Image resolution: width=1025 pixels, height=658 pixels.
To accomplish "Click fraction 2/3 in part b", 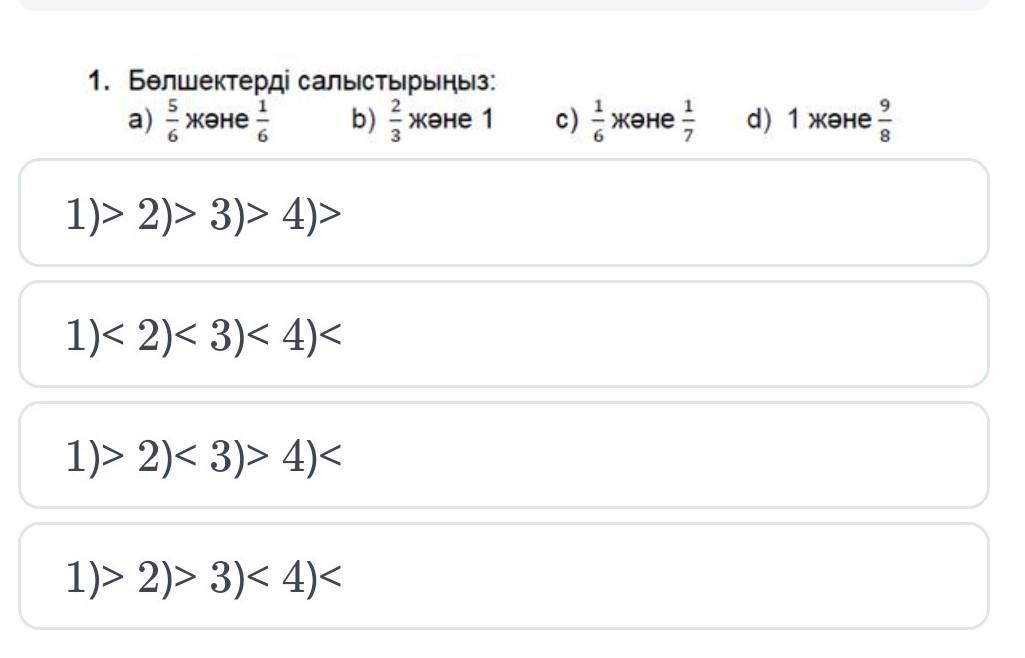I will pos(395,120).
